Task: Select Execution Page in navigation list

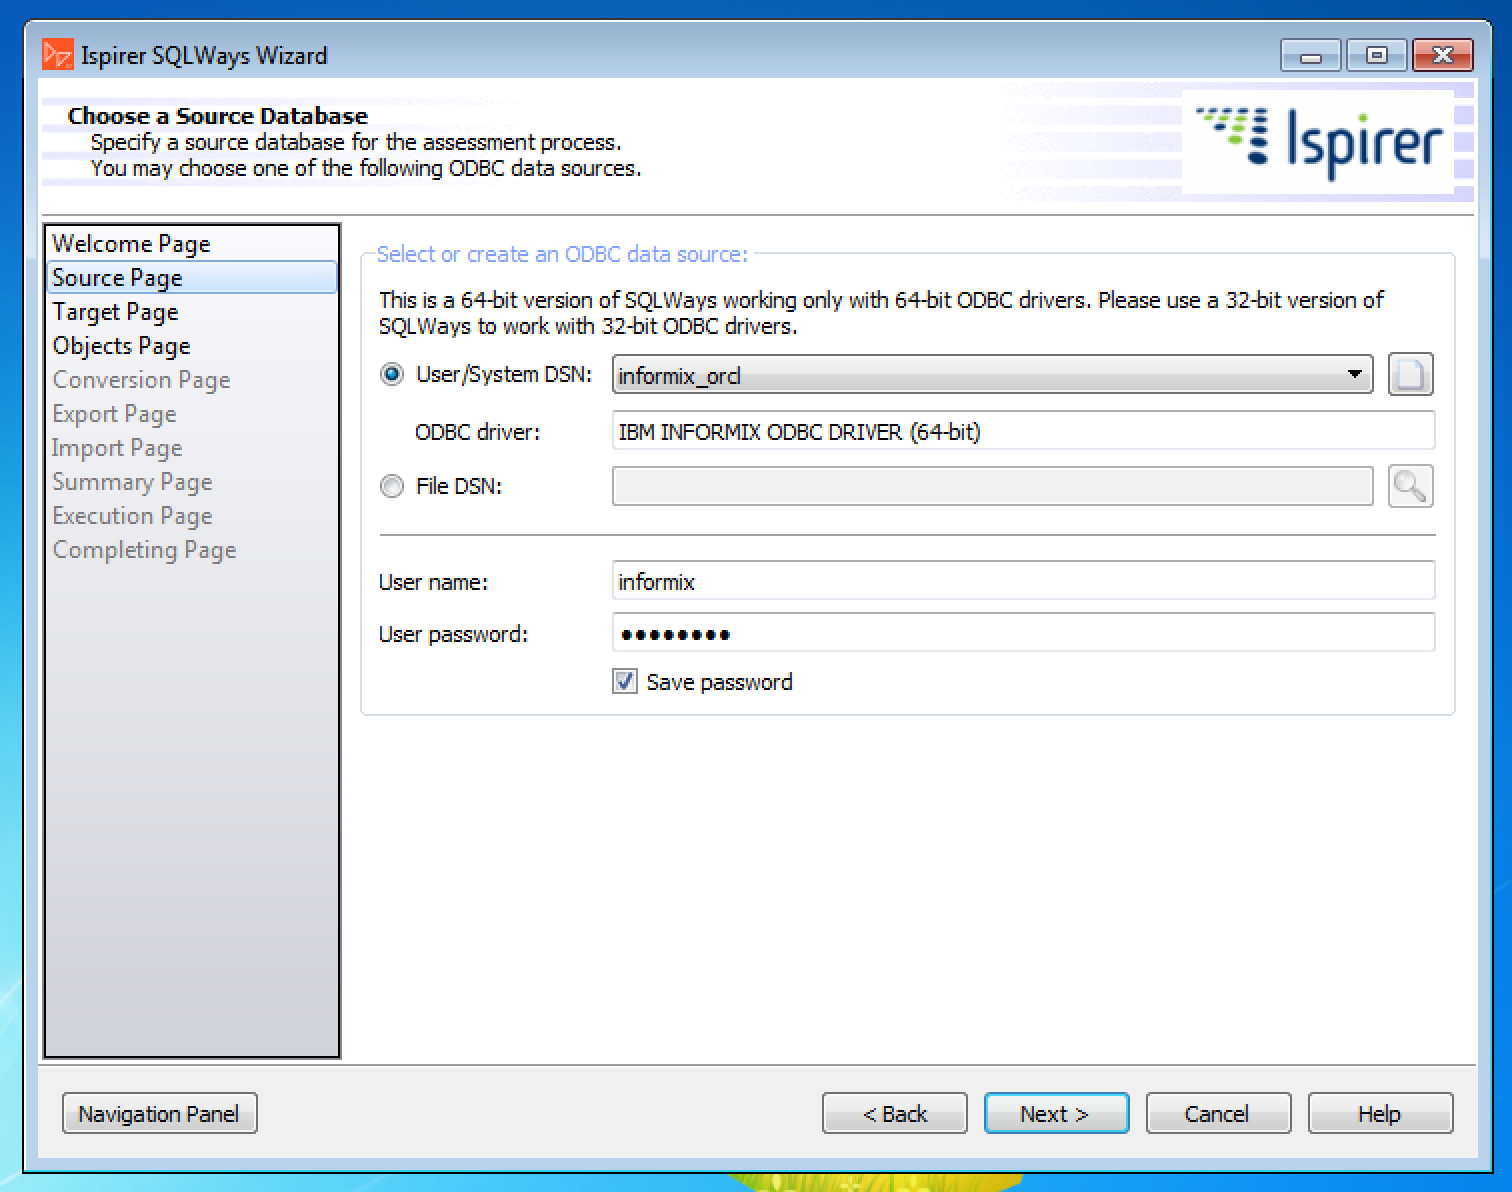Action: pyautogui.click(x=192, y=516)
